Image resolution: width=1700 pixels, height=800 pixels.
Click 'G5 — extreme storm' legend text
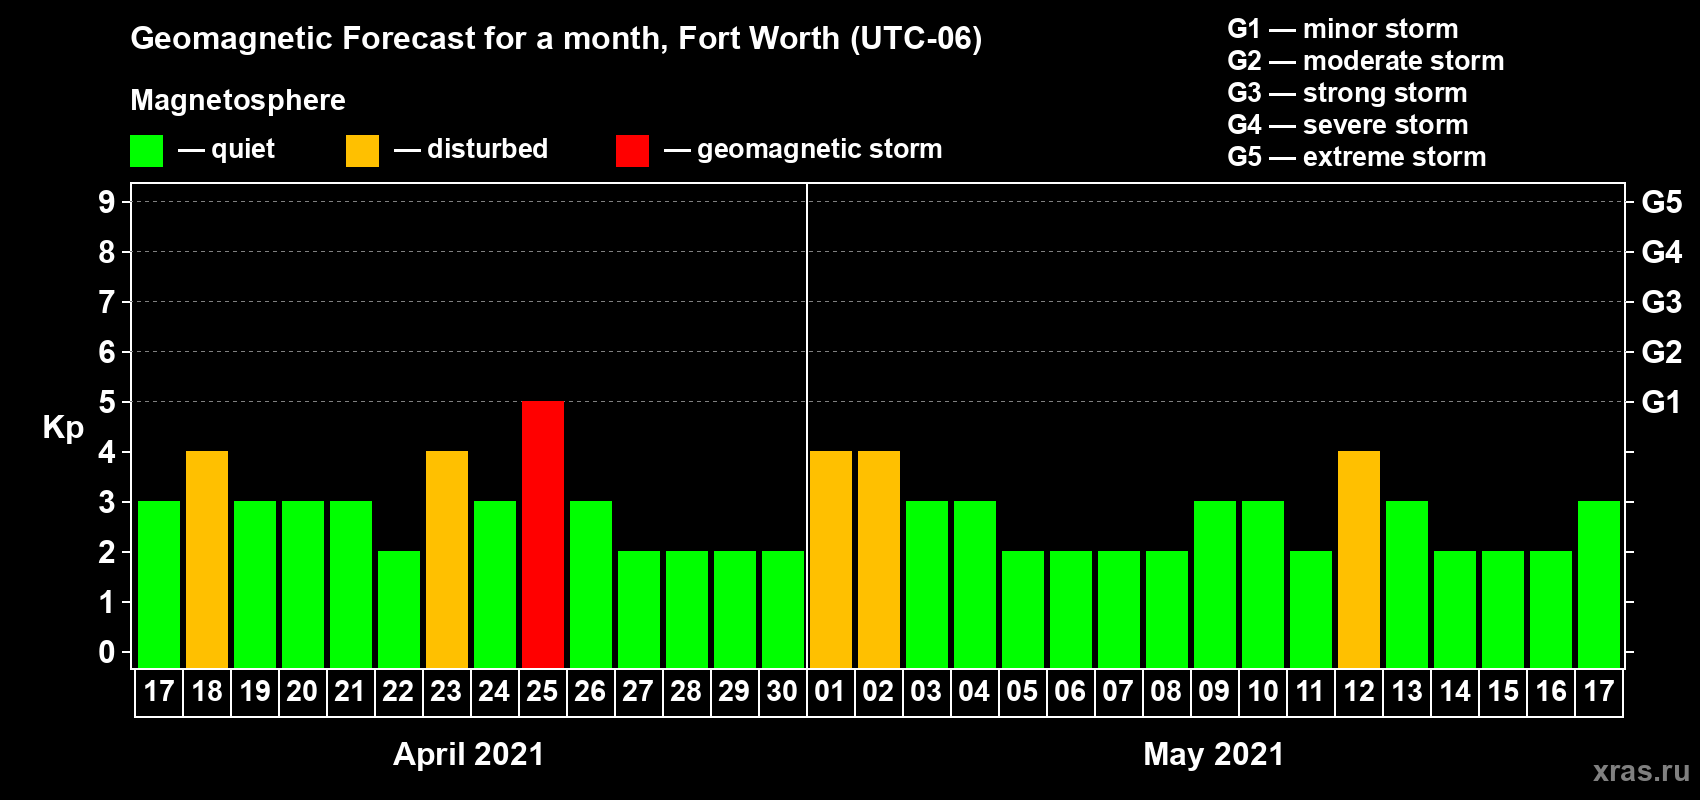[1357, 157]
